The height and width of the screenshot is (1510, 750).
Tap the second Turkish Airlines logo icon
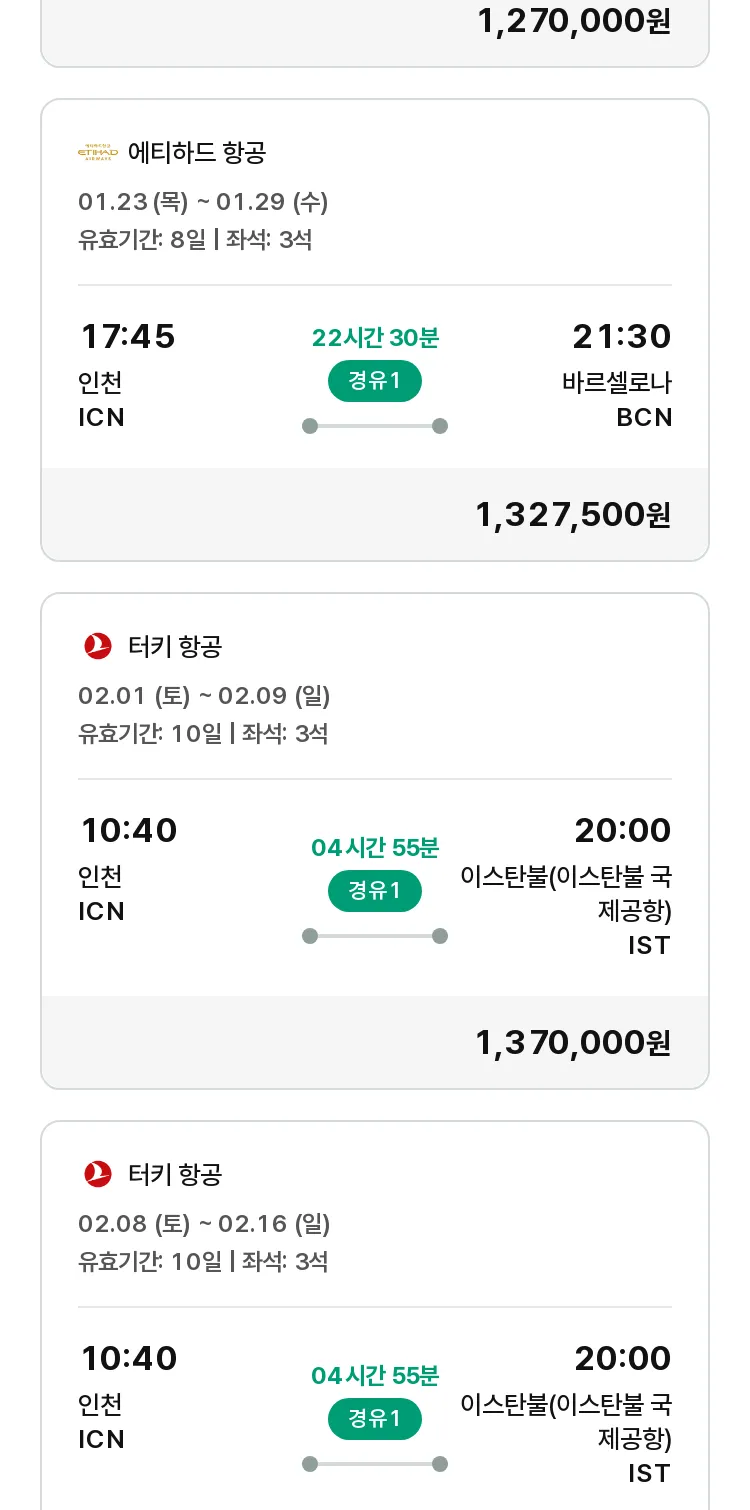[98, 1174]
